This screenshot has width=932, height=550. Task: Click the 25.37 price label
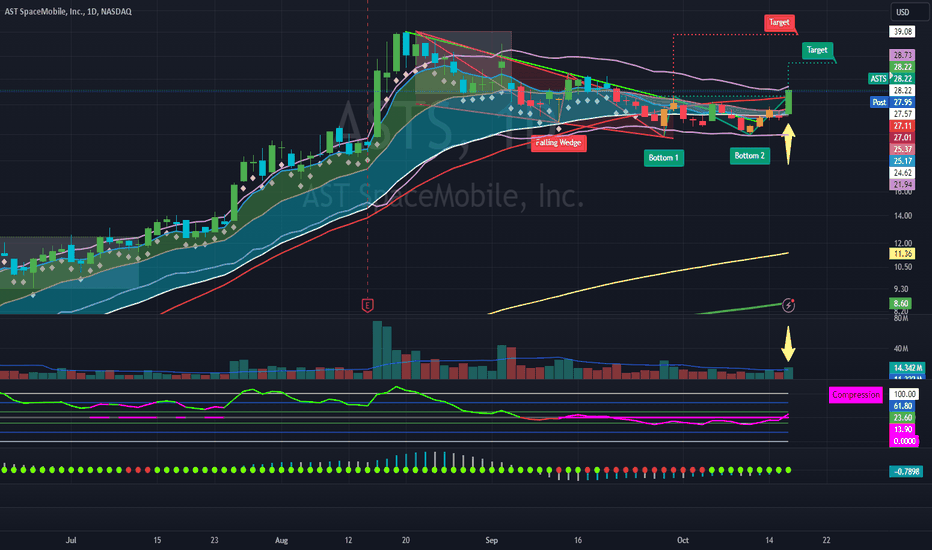(902, 149)
